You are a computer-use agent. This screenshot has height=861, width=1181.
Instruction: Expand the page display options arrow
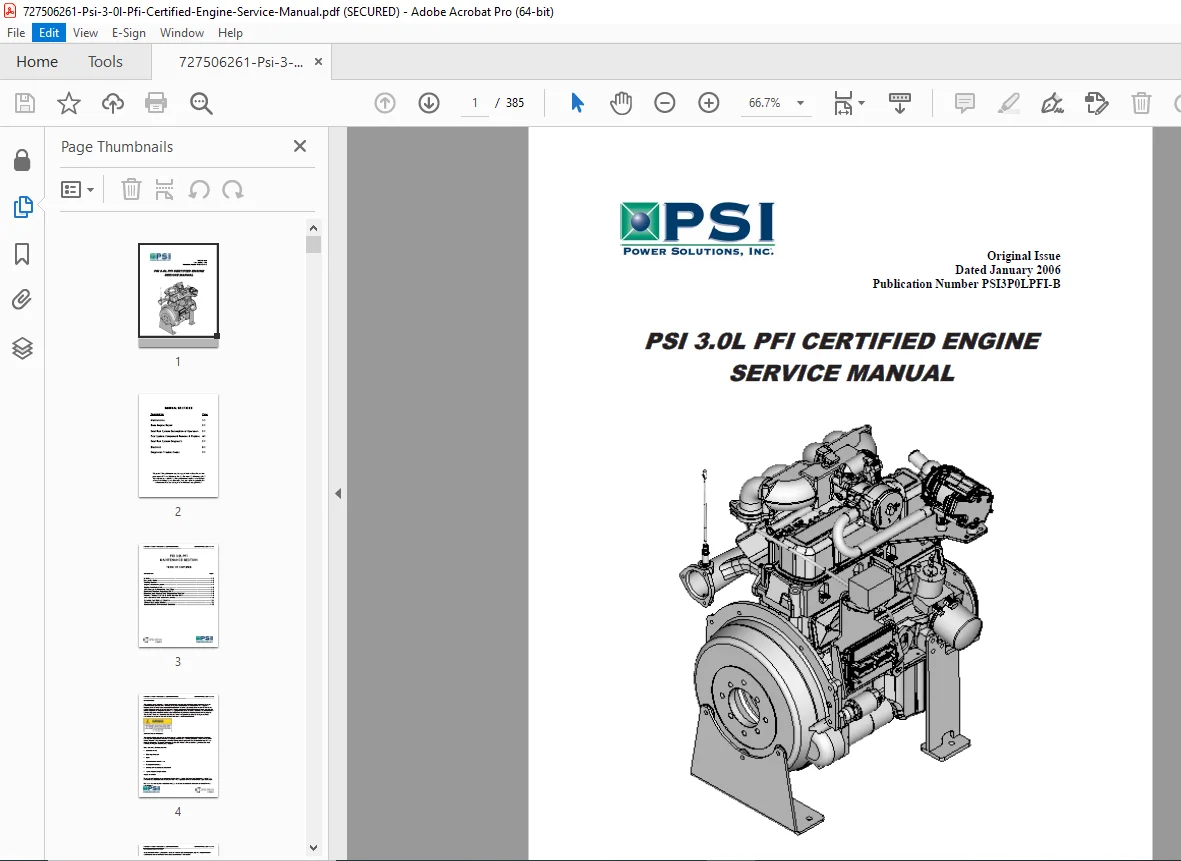tap(862, 103)
